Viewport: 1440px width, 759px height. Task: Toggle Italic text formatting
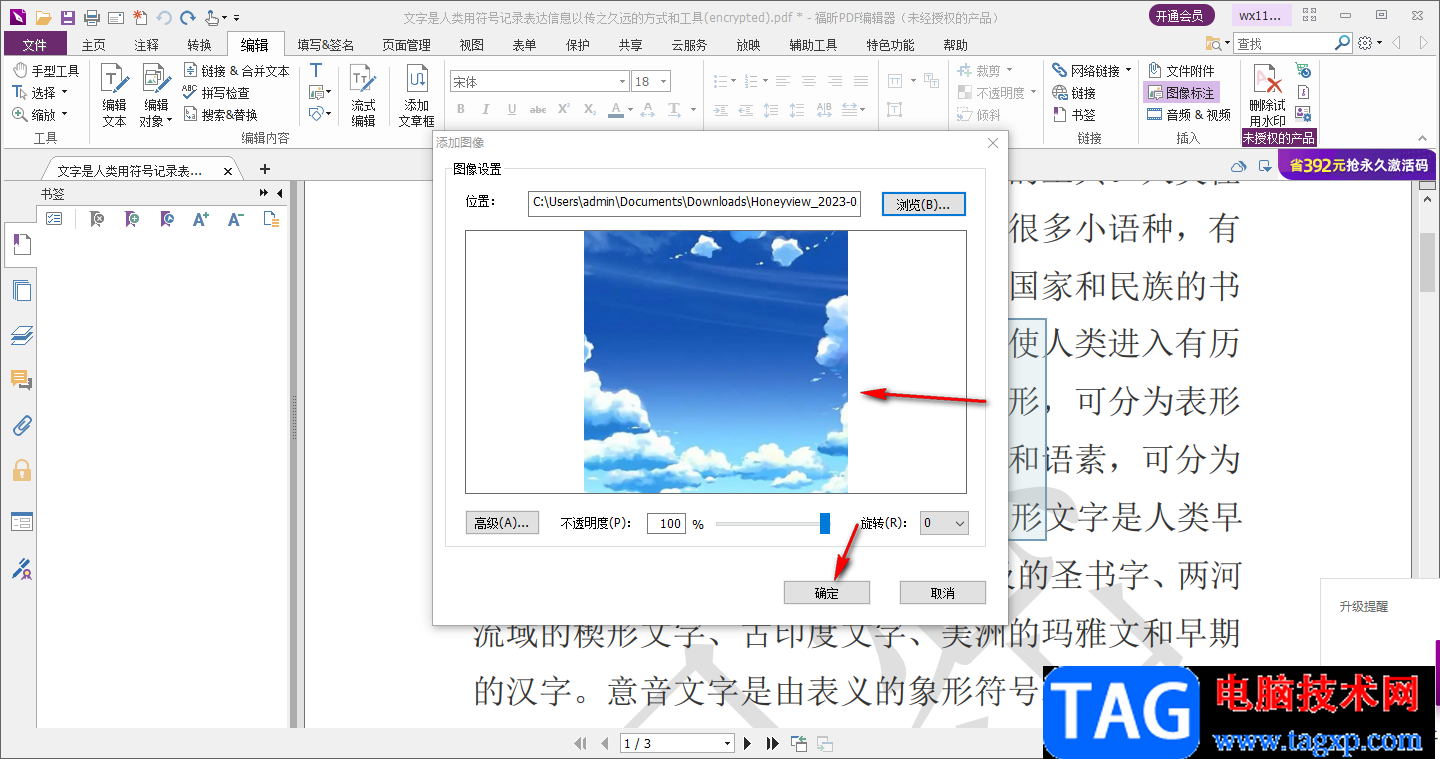pyautogui.click(x=486, y=109)
